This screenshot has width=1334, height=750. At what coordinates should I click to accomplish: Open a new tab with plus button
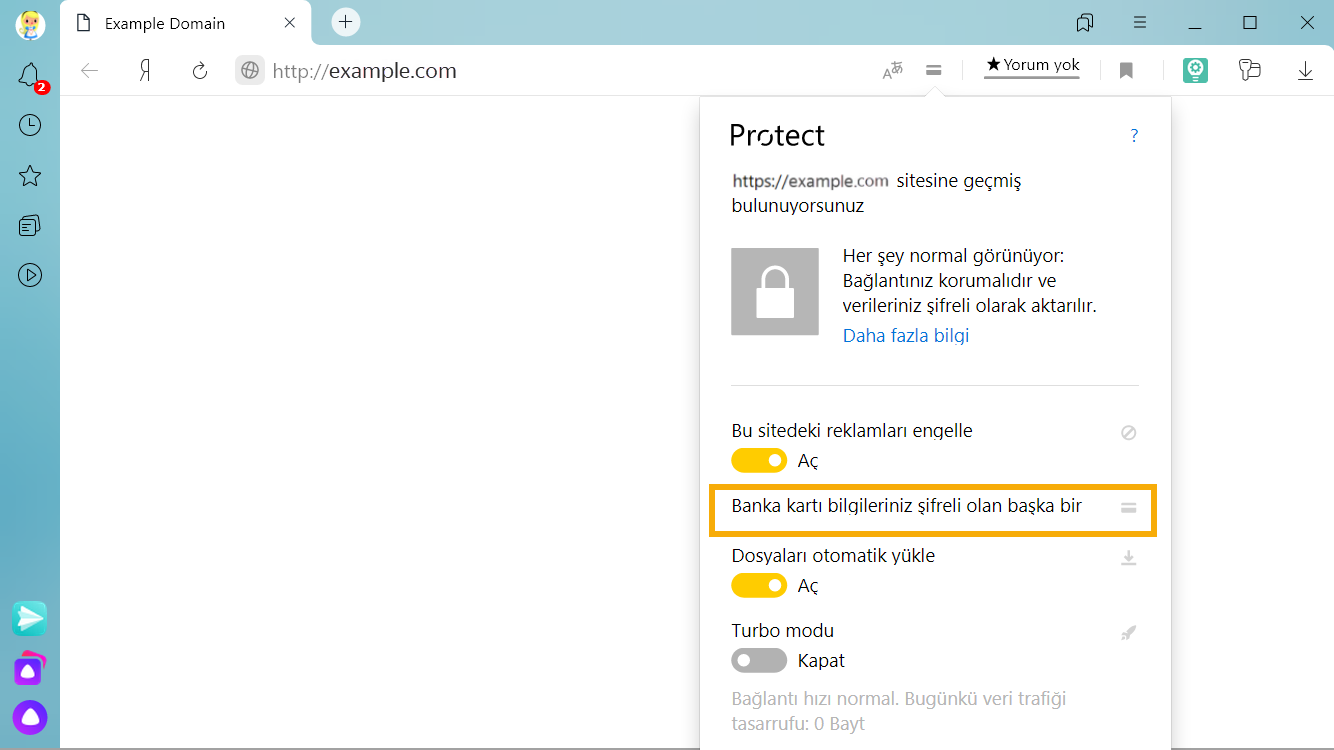tap(346, 22)
